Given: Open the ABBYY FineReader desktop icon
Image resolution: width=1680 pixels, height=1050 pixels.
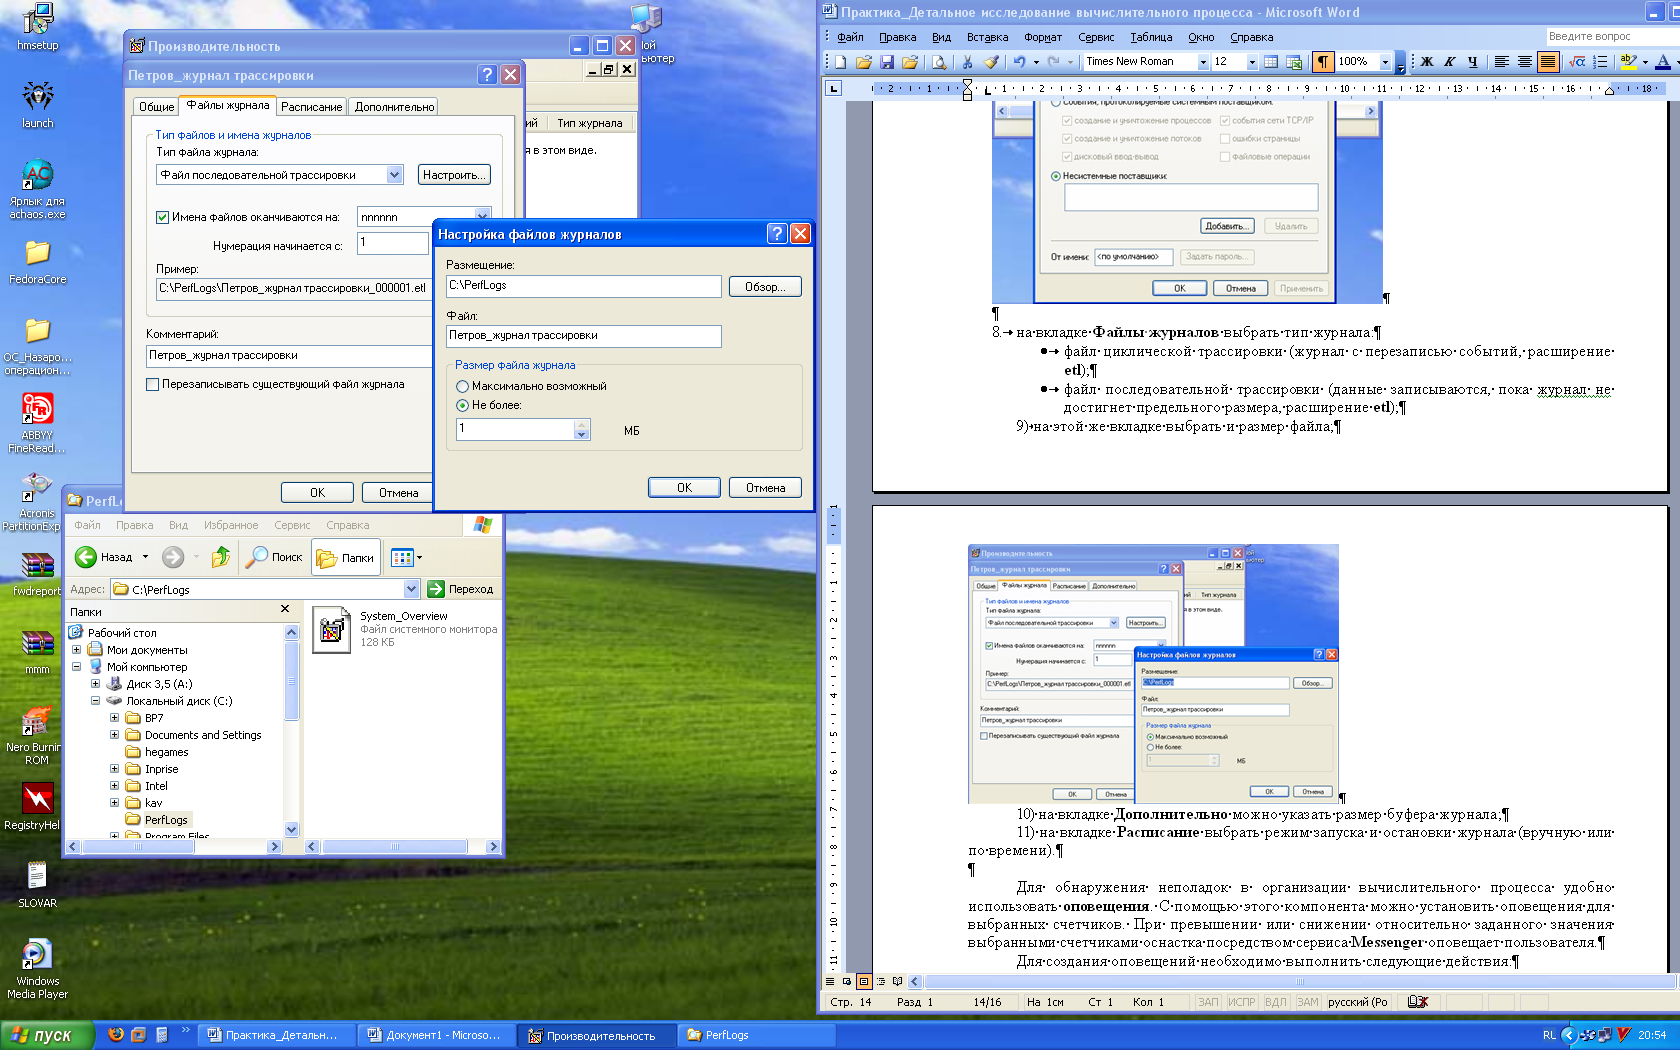Looking at the screenshot, I should coord(38,423).
